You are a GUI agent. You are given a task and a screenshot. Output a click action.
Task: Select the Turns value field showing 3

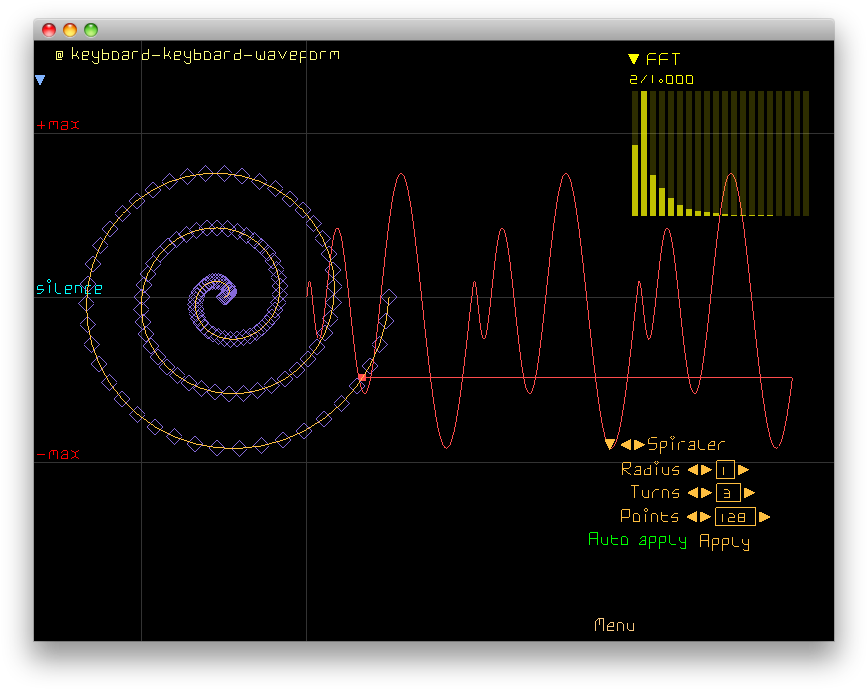point(728,493)
